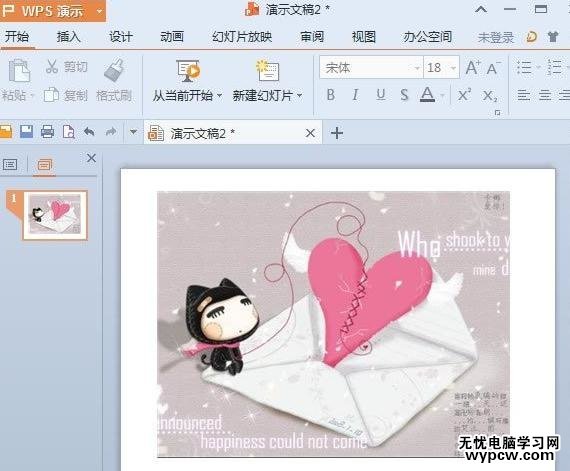This screenshot has height=471, width=570.
Task: Align text center icon
Action: click(x=545, y=95)
